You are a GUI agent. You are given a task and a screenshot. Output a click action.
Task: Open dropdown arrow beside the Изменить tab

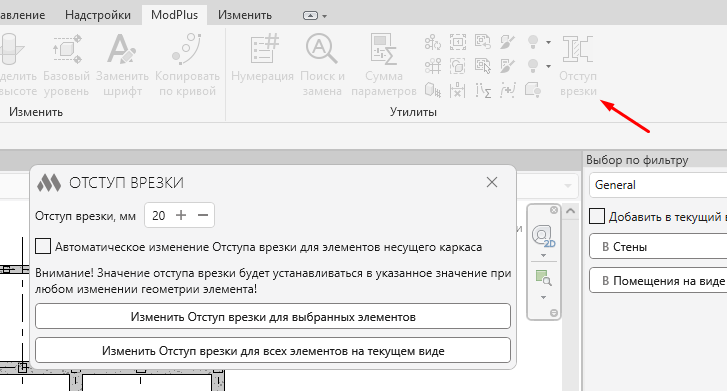pos(325,16)
